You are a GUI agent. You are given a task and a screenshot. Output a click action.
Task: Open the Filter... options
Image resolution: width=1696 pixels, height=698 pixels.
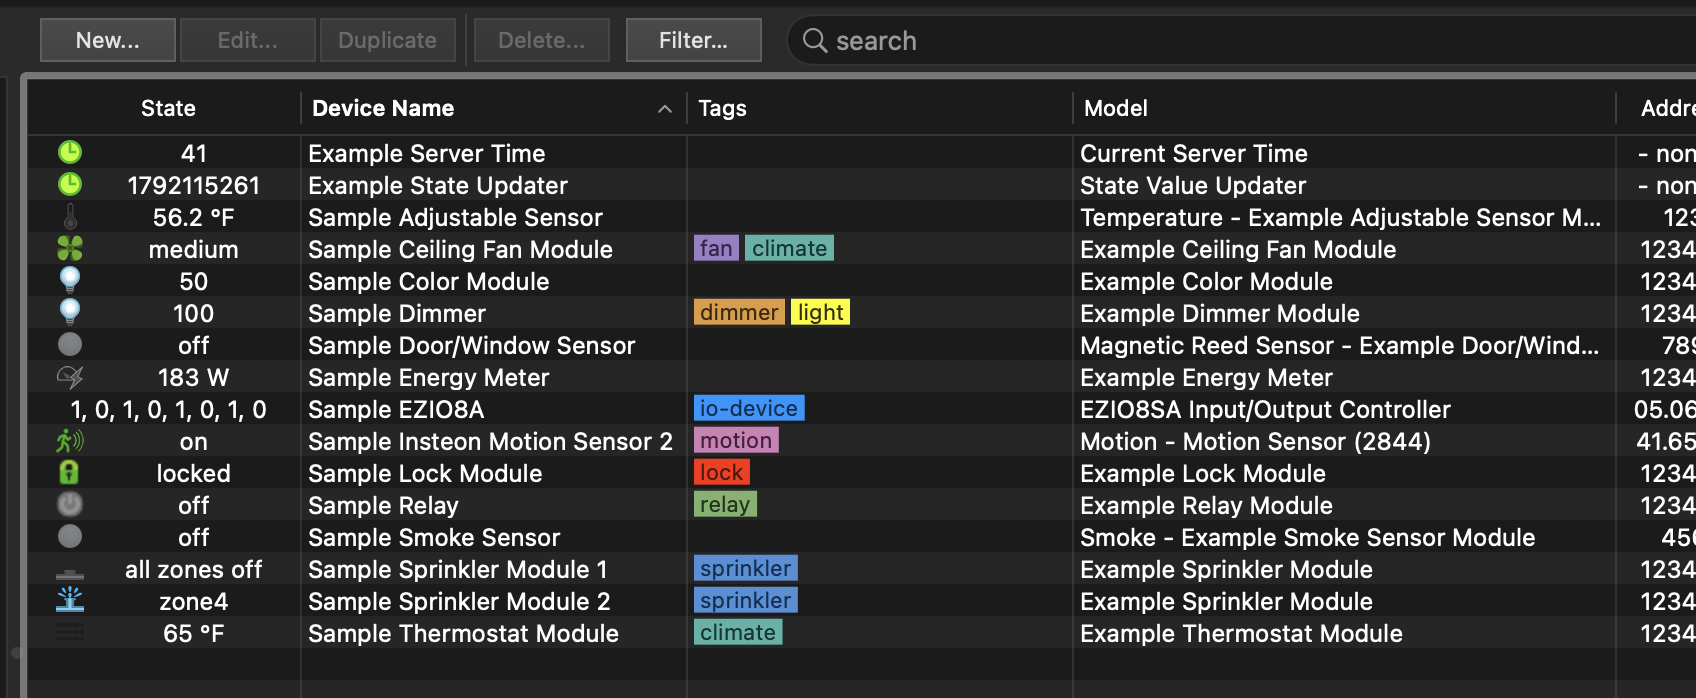tap(694, 40)
